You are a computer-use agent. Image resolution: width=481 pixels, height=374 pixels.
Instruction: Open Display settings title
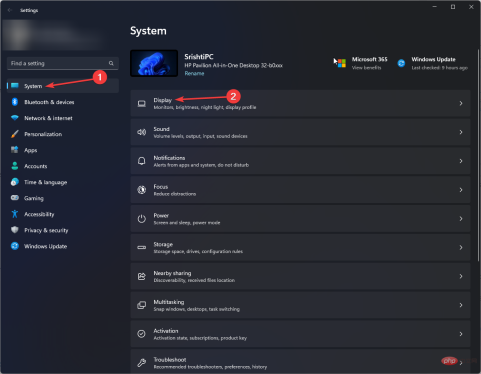[x=163, y=100]
